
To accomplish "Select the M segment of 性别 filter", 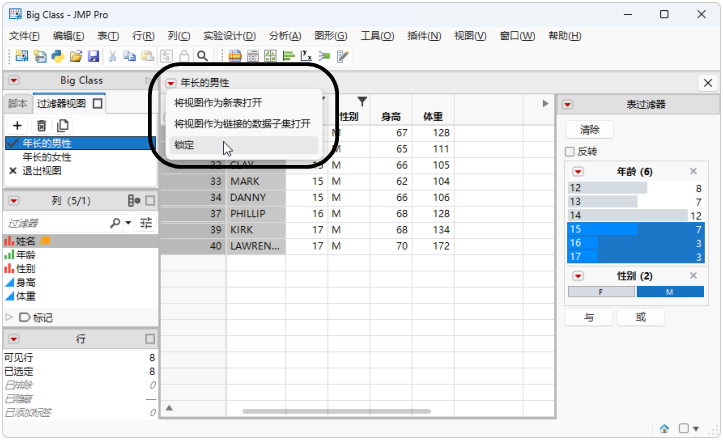I will pos(670,291).
